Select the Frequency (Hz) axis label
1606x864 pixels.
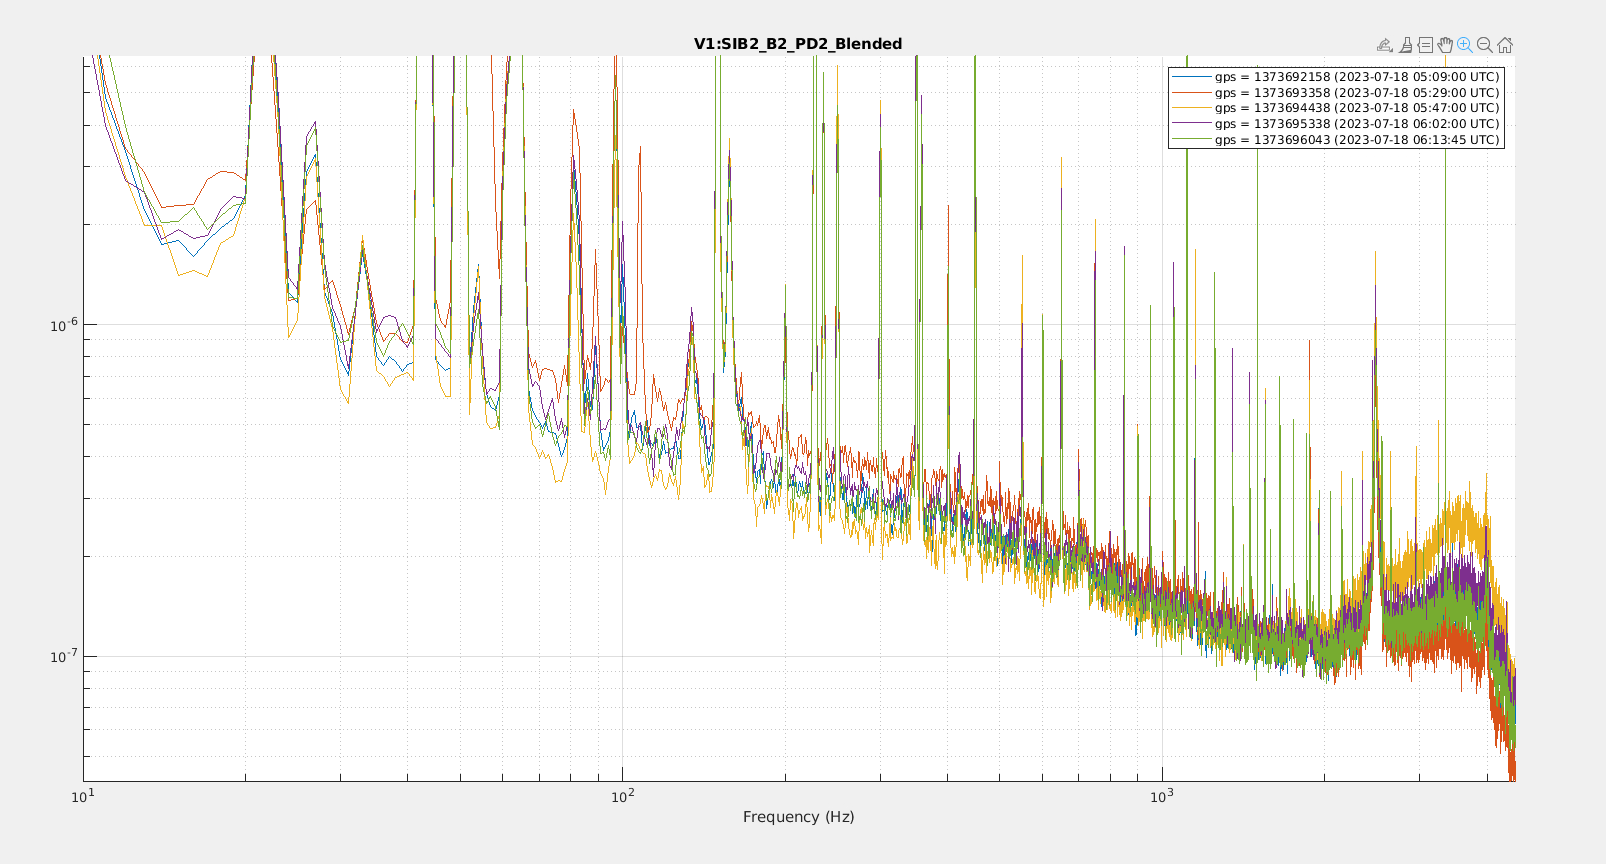tap(798, 817)
